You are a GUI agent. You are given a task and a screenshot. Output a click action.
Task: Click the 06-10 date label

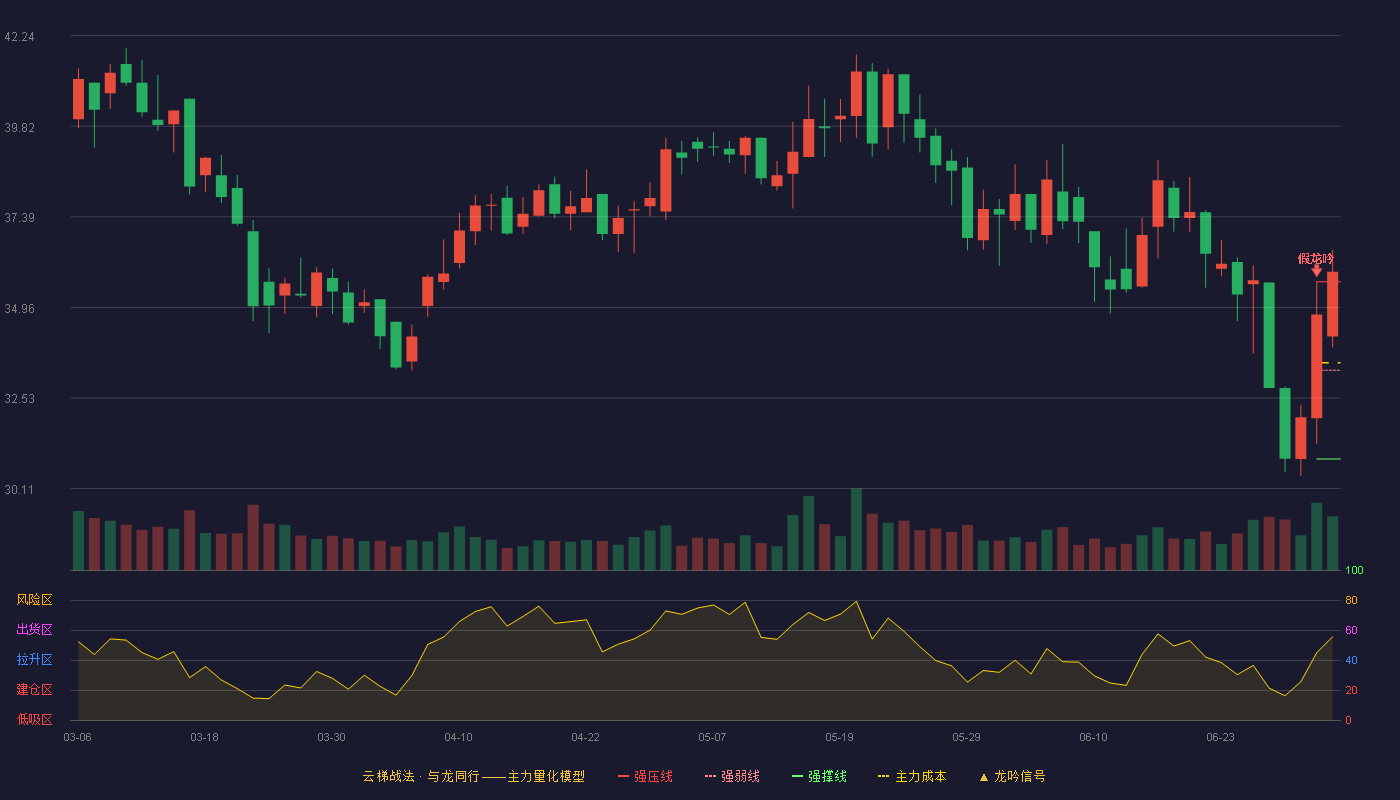click(1093, 737)
